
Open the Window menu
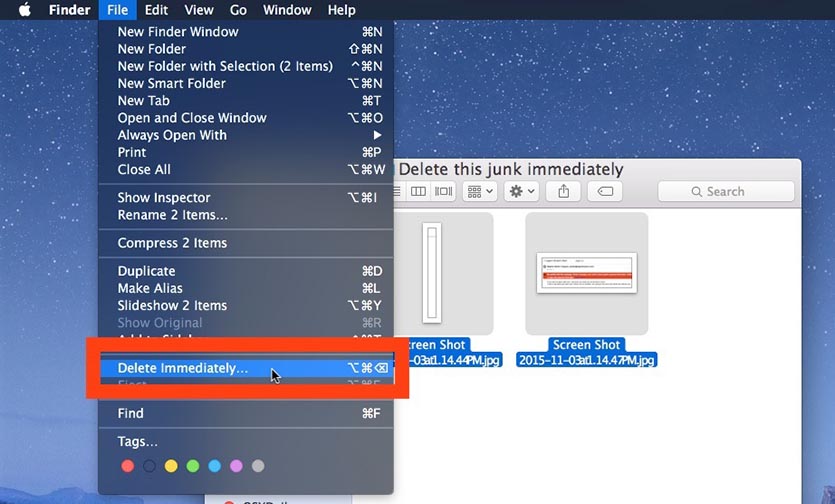pyautogui.click(x=287, y=10)
